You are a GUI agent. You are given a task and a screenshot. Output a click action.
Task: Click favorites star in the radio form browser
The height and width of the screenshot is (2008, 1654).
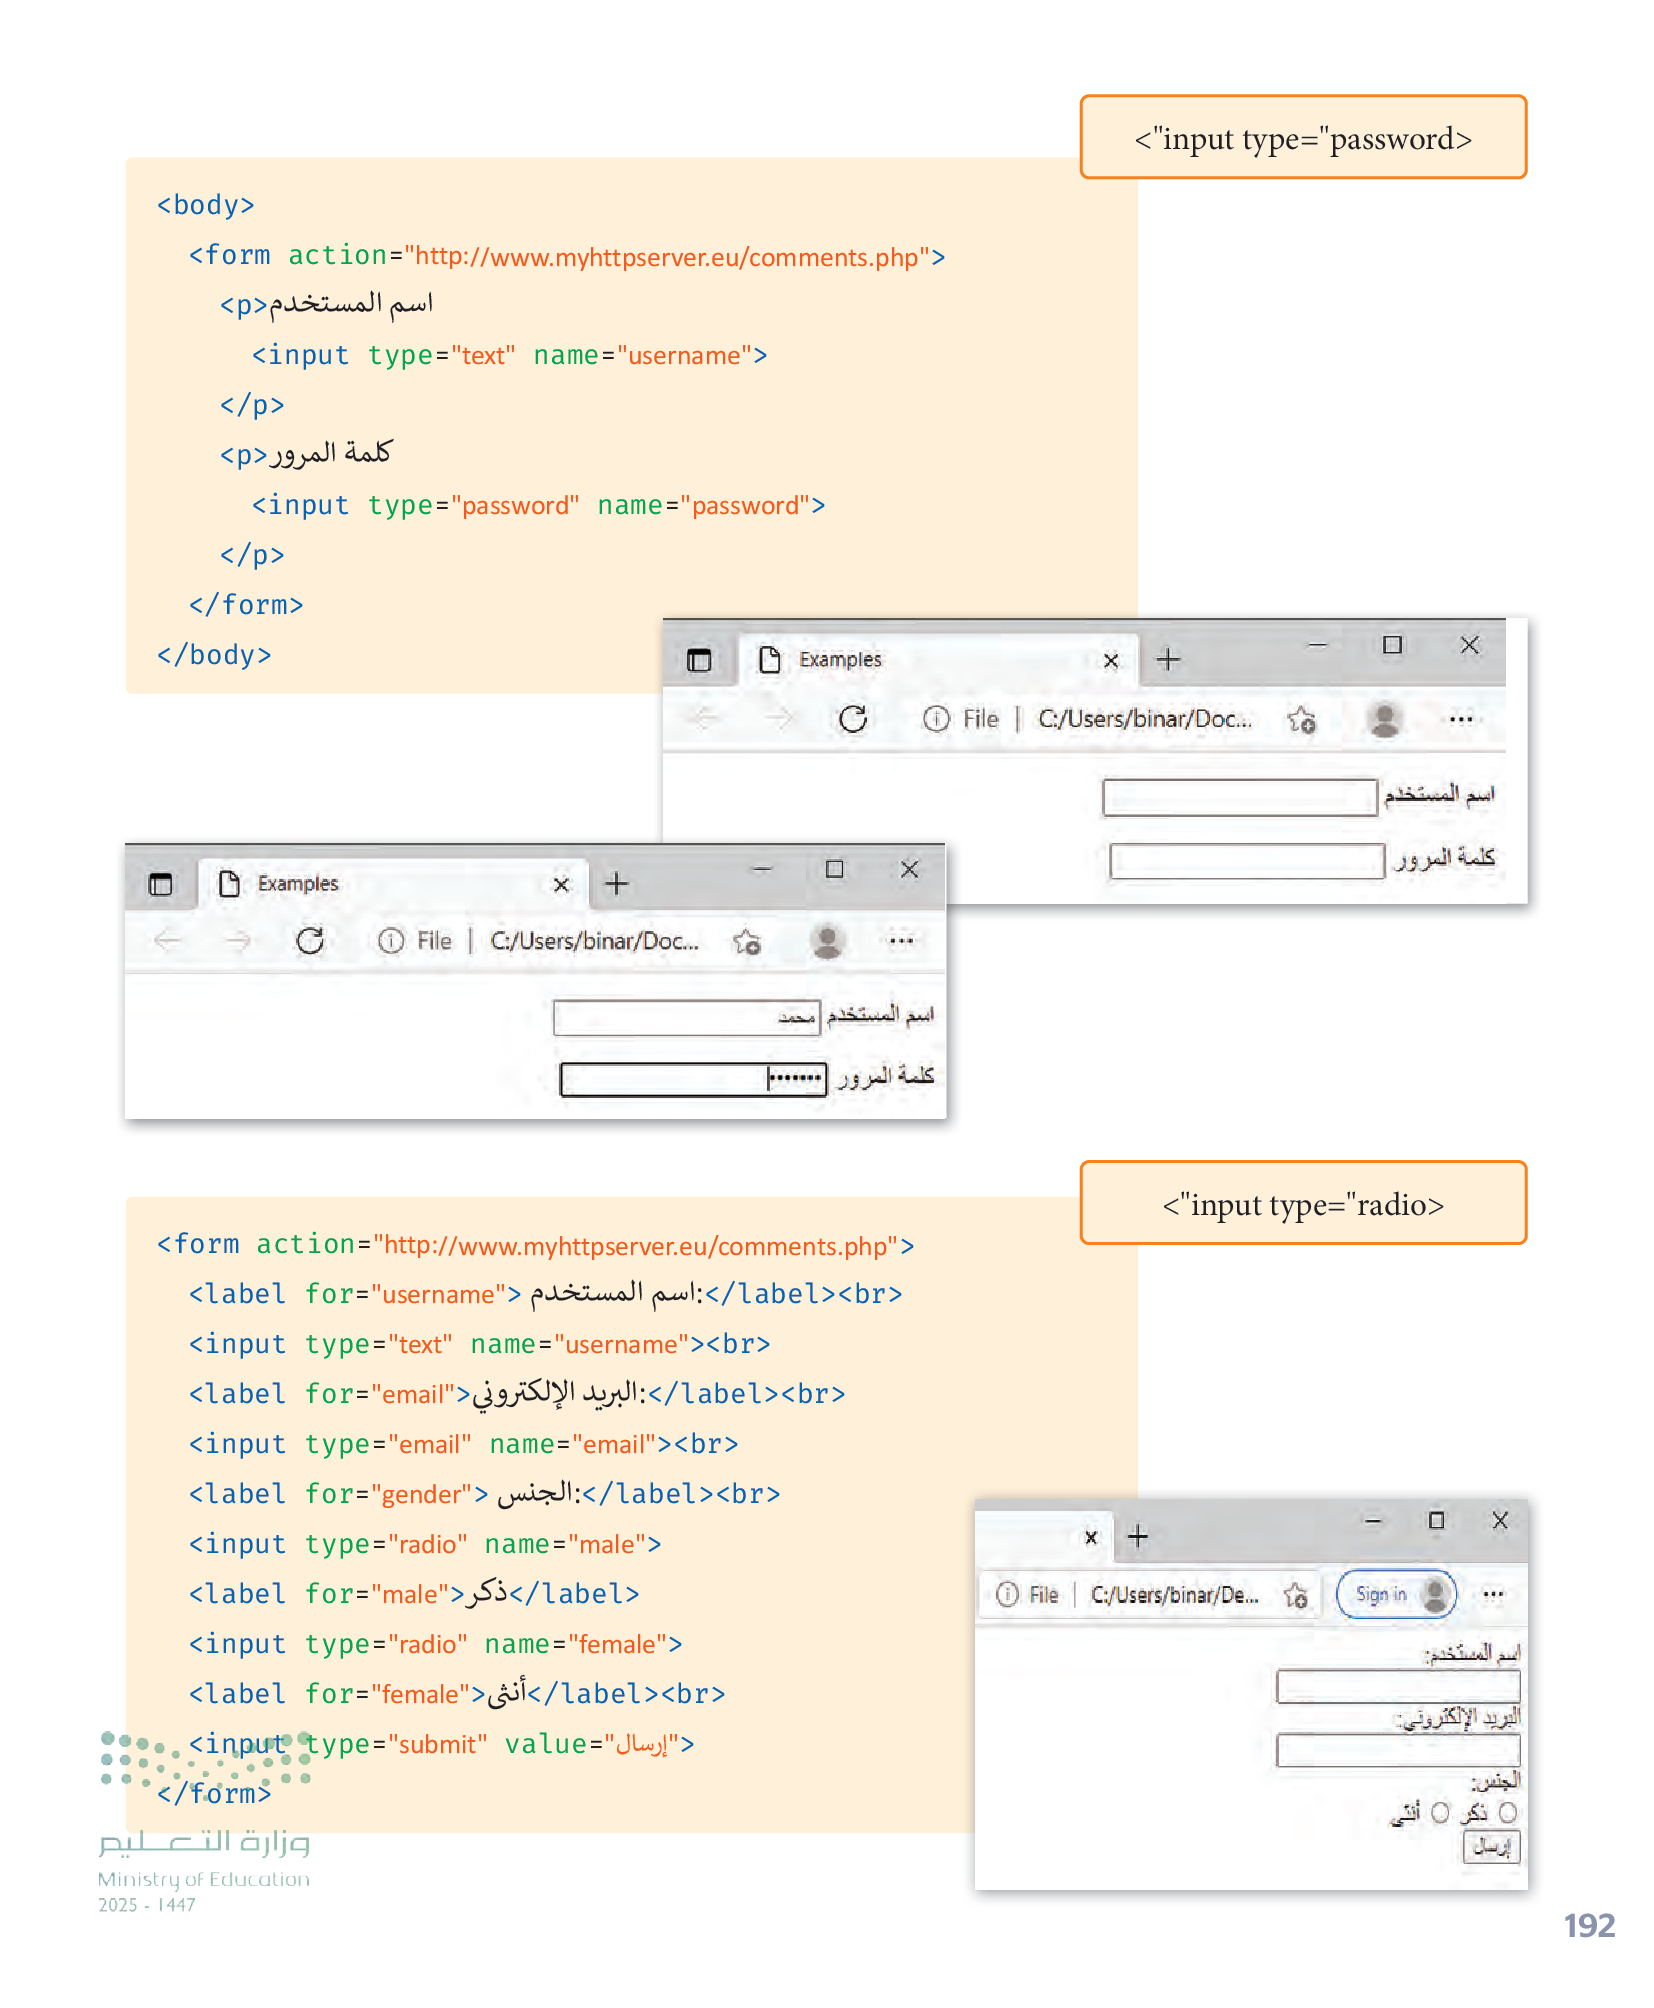coord(1296,1595)
